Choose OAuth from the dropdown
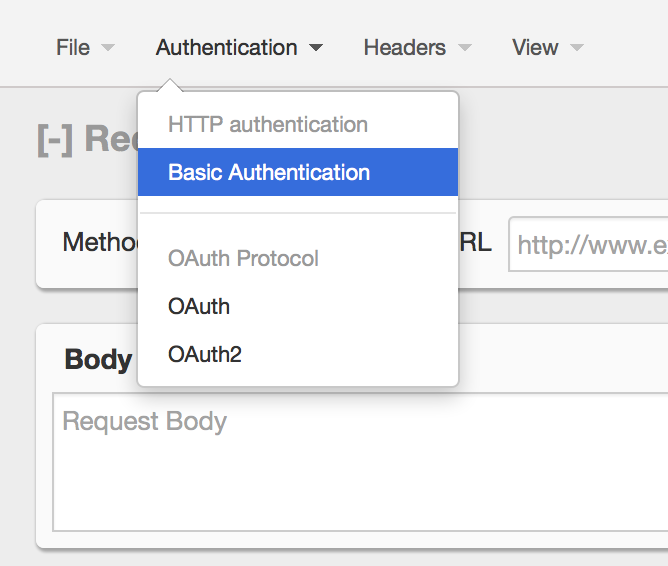Image resolution: width=668 pixels, height=566 pixels. pos(199,306)
